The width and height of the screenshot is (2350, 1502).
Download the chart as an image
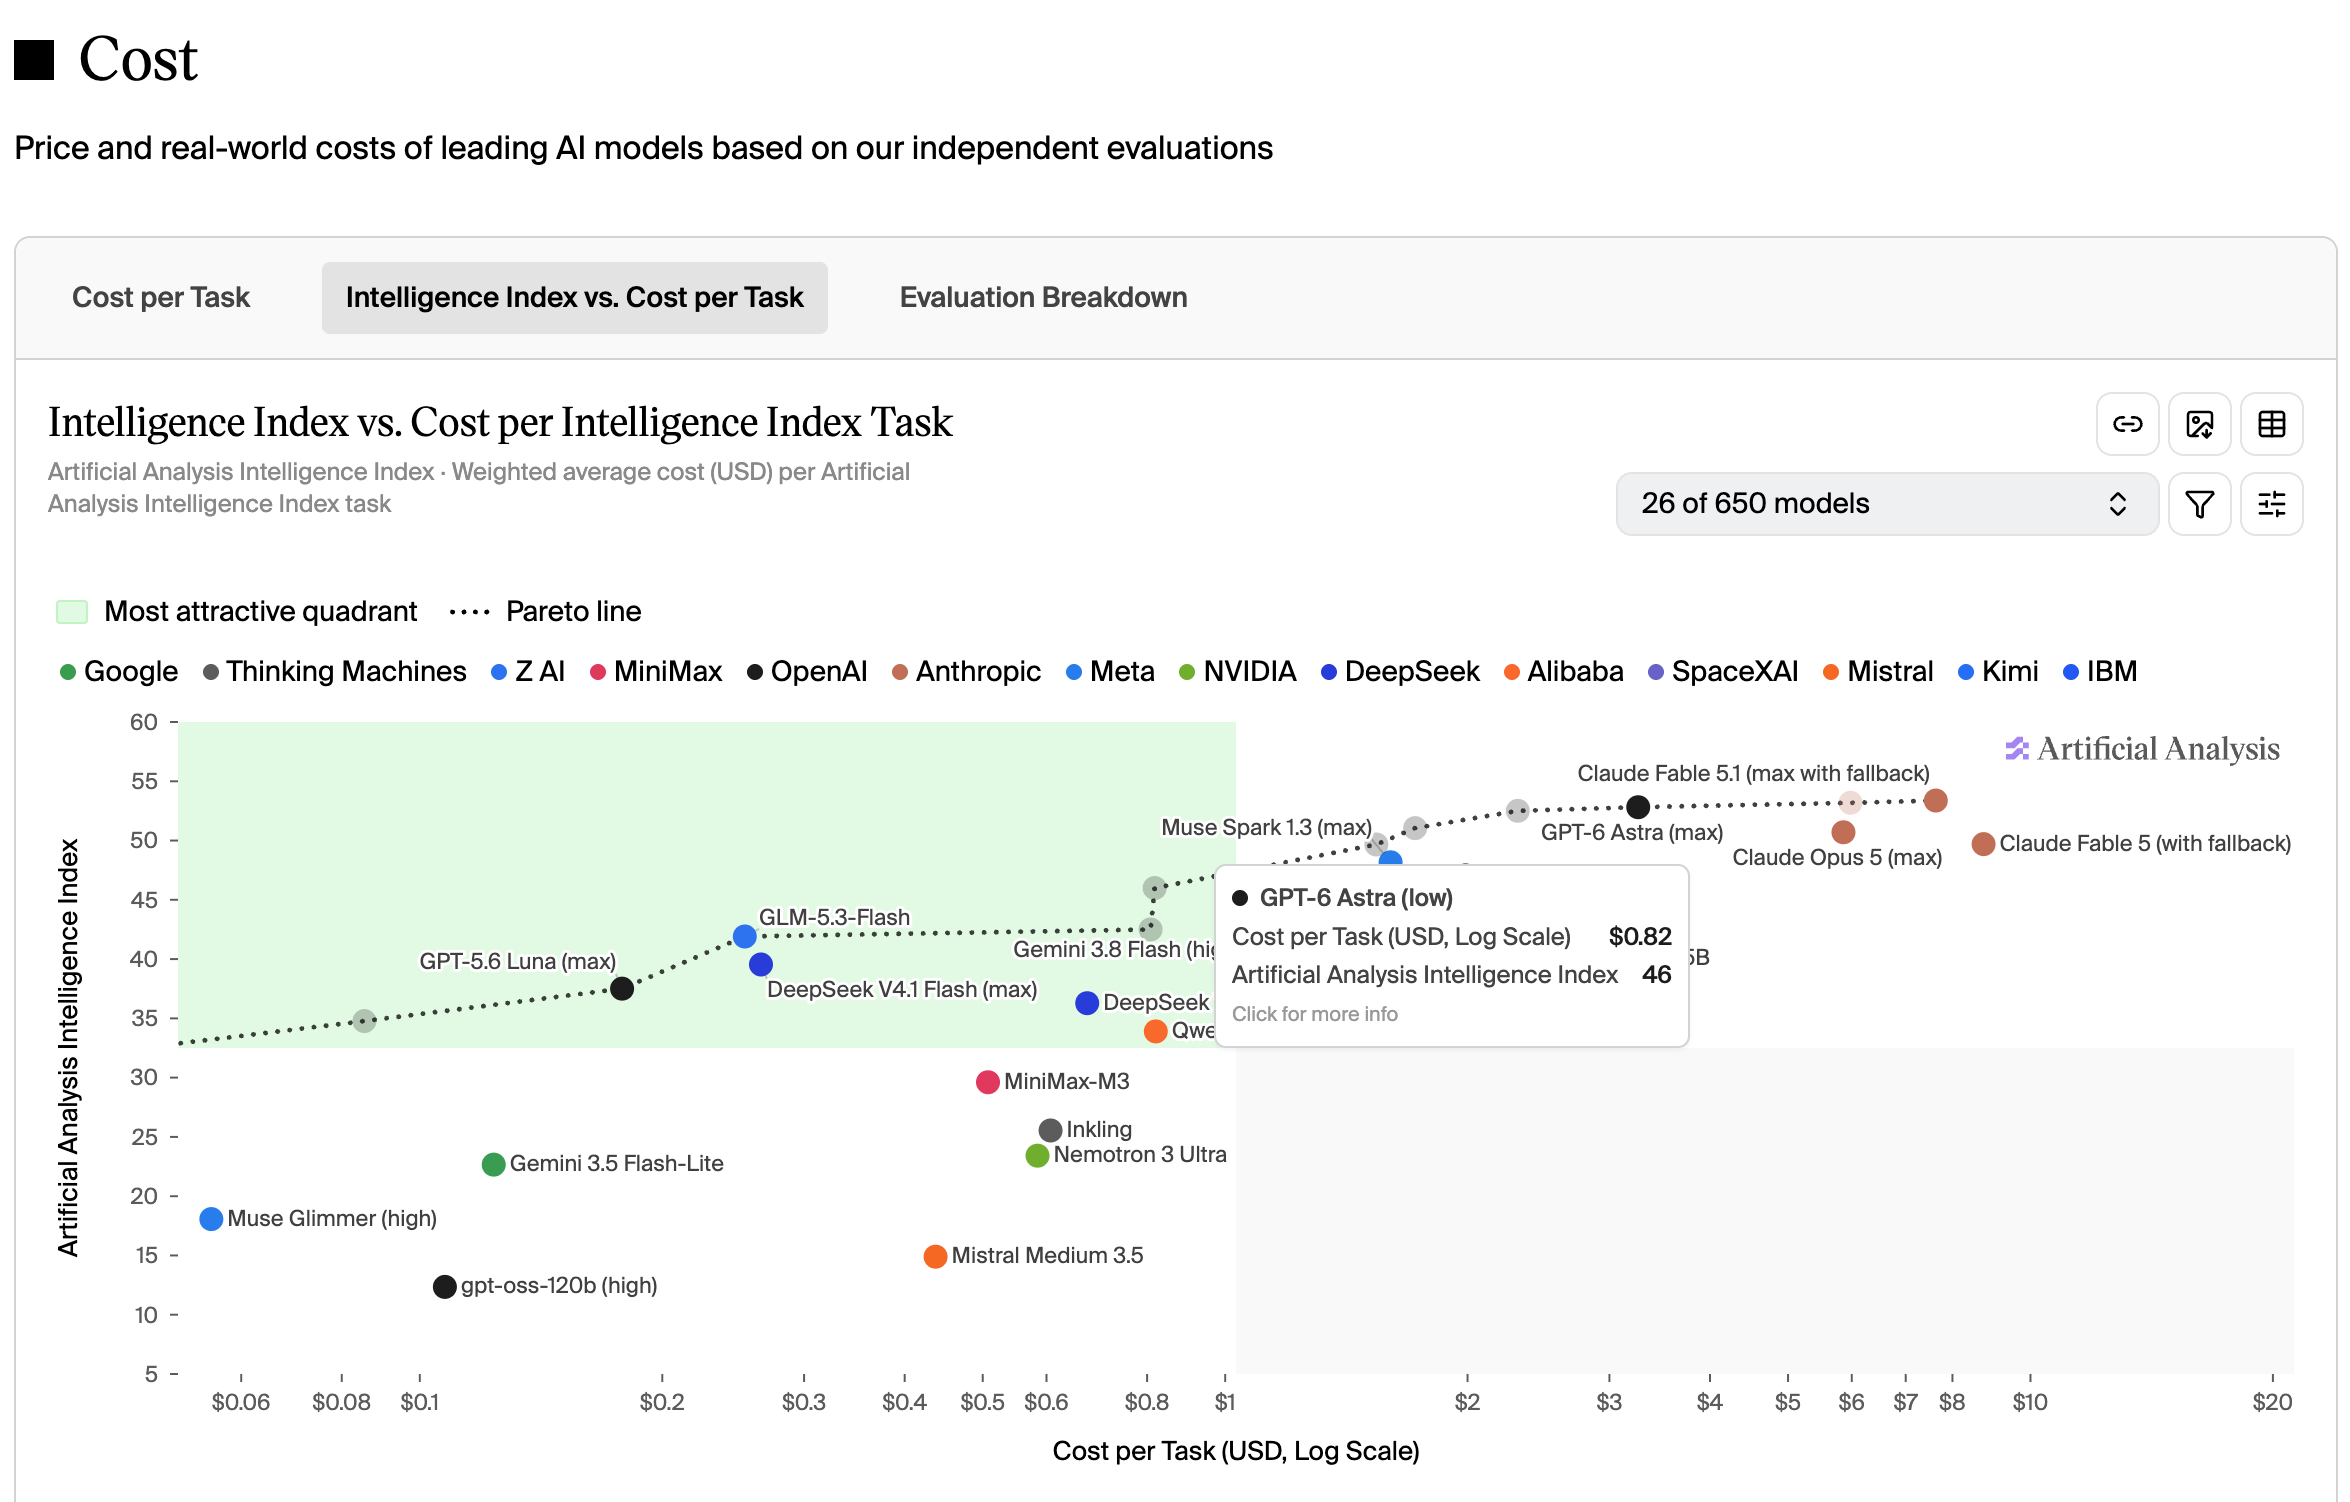tap(2199, 424)
